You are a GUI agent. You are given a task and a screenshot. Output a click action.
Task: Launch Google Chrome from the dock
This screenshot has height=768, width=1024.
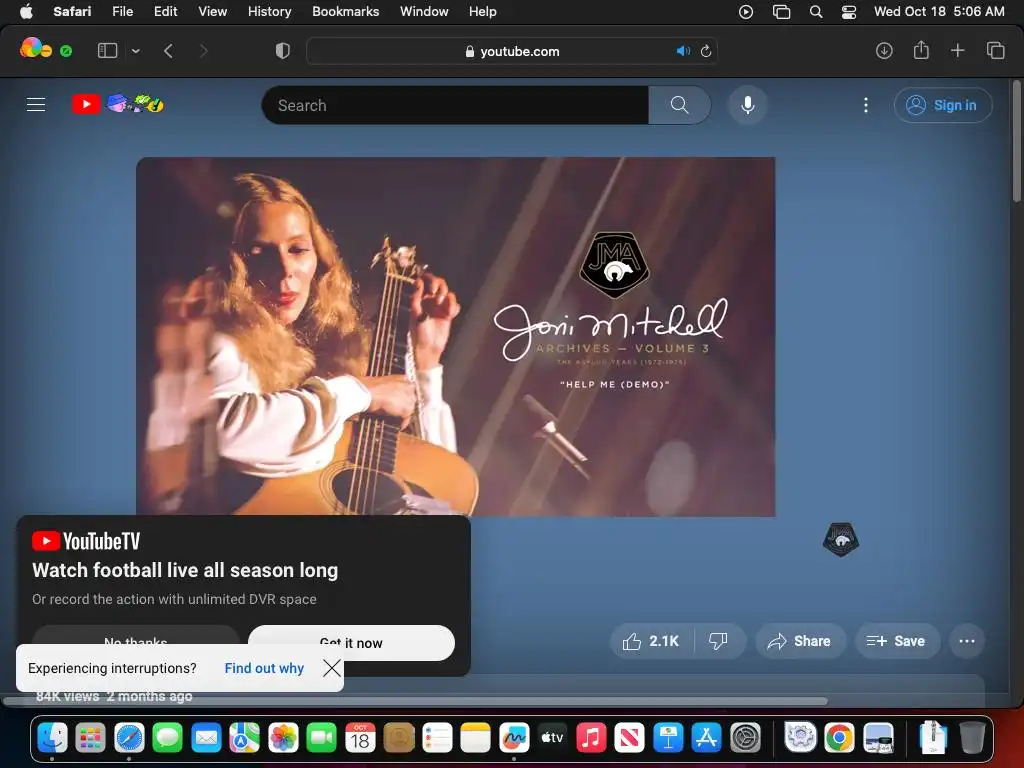pyautogui.click(x=839, y=738)
